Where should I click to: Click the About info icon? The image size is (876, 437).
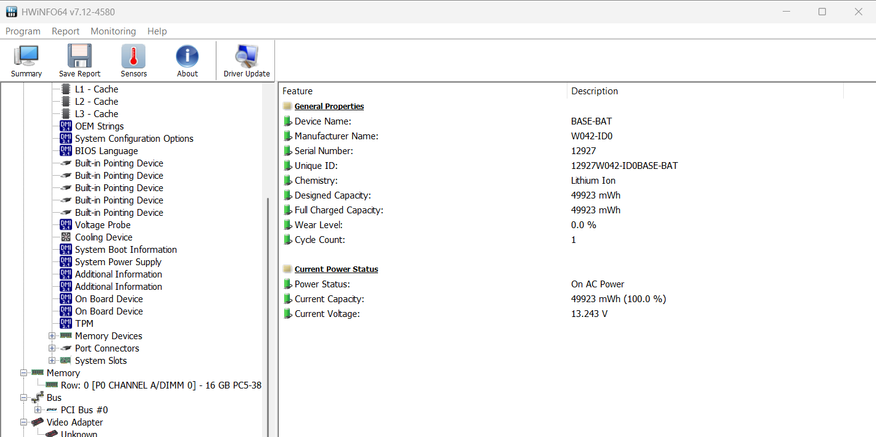pos(187,60)
